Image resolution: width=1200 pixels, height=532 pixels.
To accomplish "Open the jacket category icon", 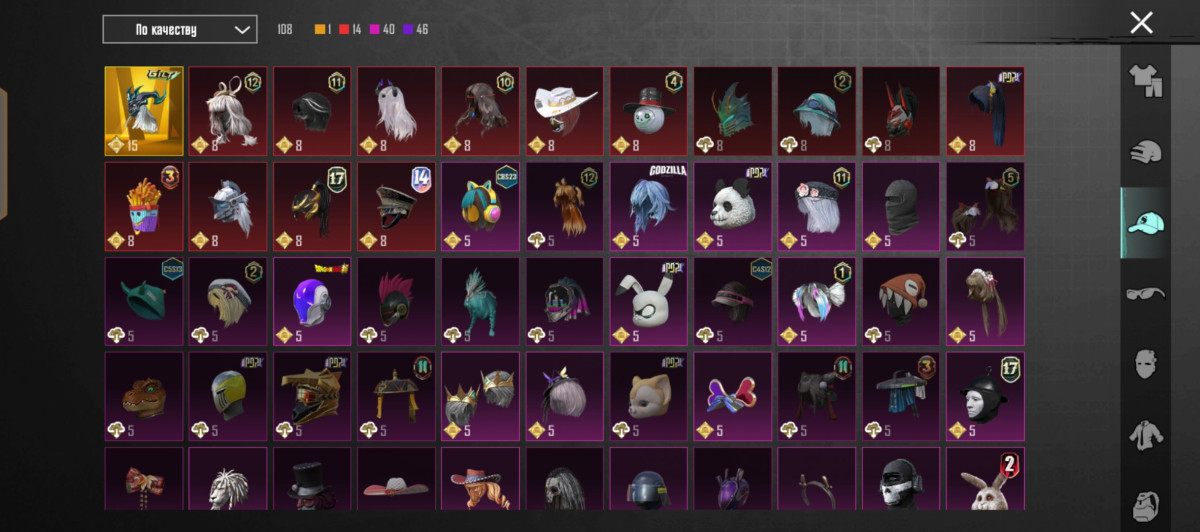I will [x=1144, y=433].
